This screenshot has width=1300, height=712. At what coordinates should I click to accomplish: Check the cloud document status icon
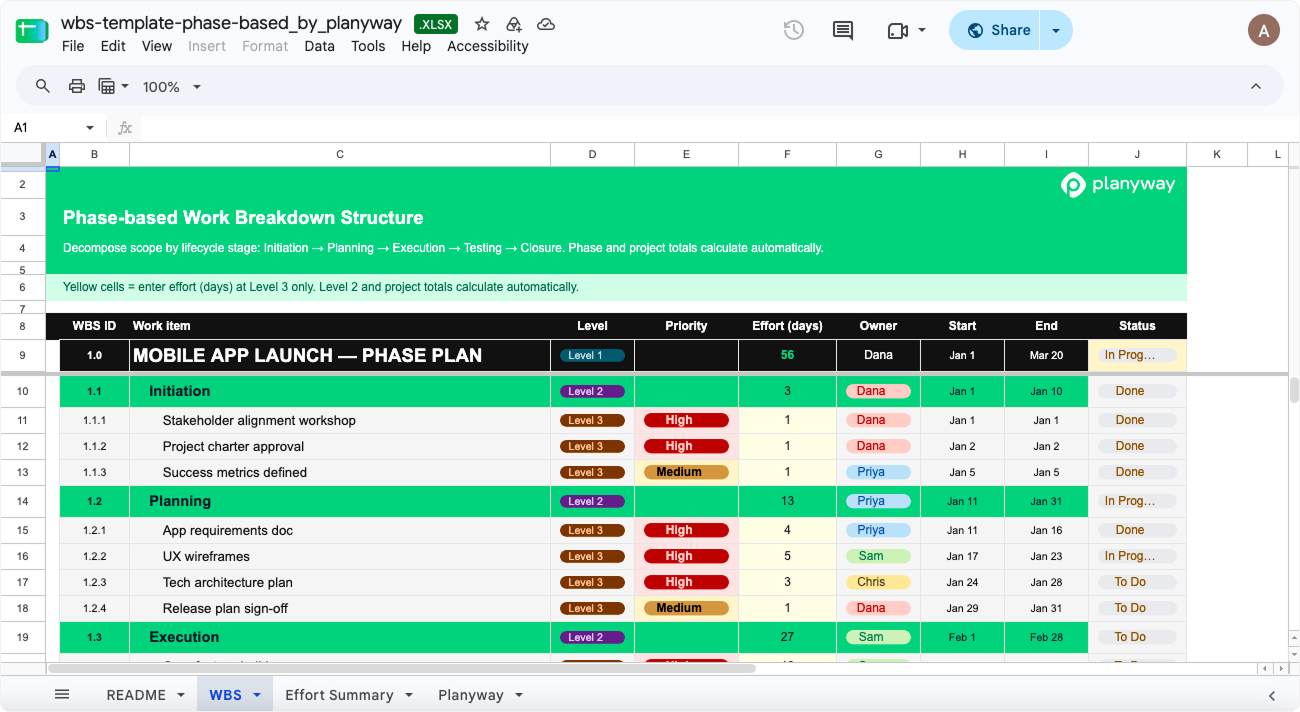point(546,24)
